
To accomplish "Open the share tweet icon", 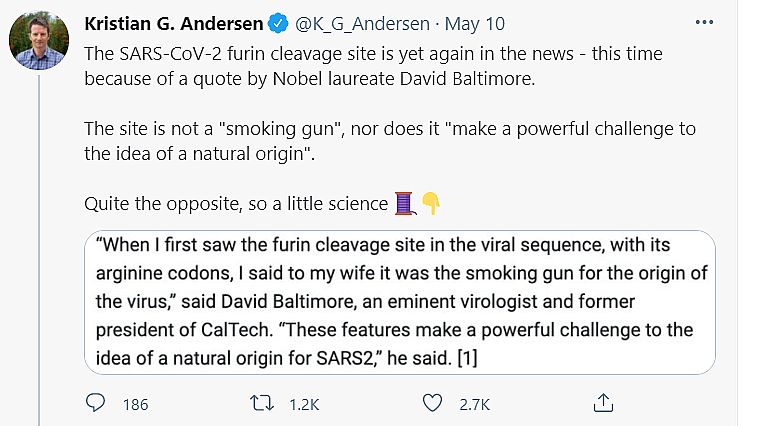I will click(x=602, y=403).
